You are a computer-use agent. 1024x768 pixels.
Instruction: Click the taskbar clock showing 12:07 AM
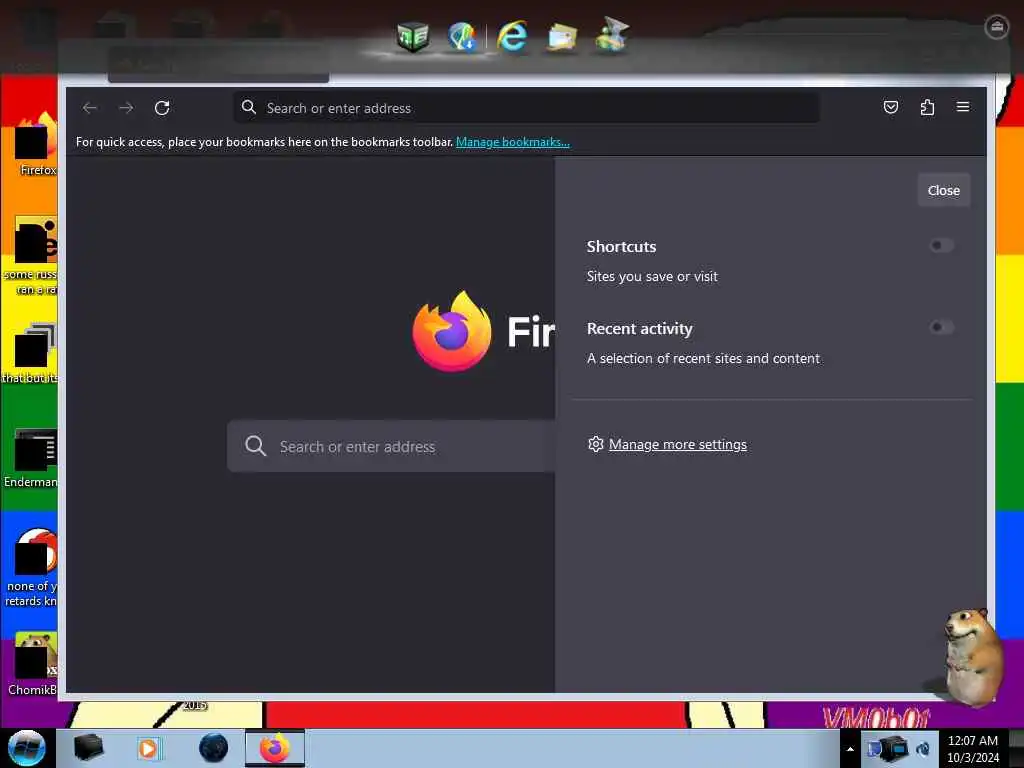(x=972, y=748)
